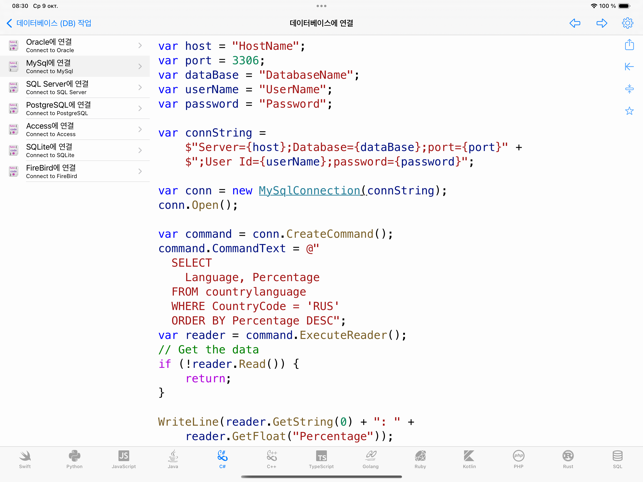Tap chevron on MySql row
This screenshot has width=643, height=482.
(140, 66)
